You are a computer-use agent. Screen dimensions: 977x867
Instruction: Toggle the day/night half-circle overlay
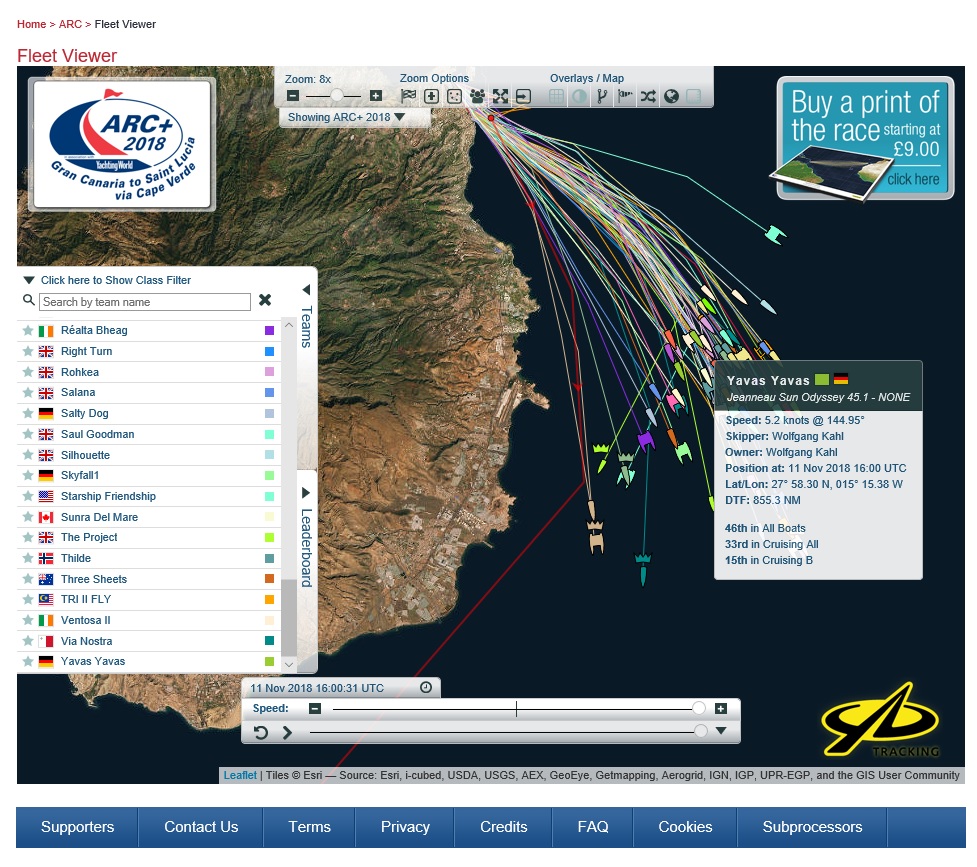[x=579, y=96]
